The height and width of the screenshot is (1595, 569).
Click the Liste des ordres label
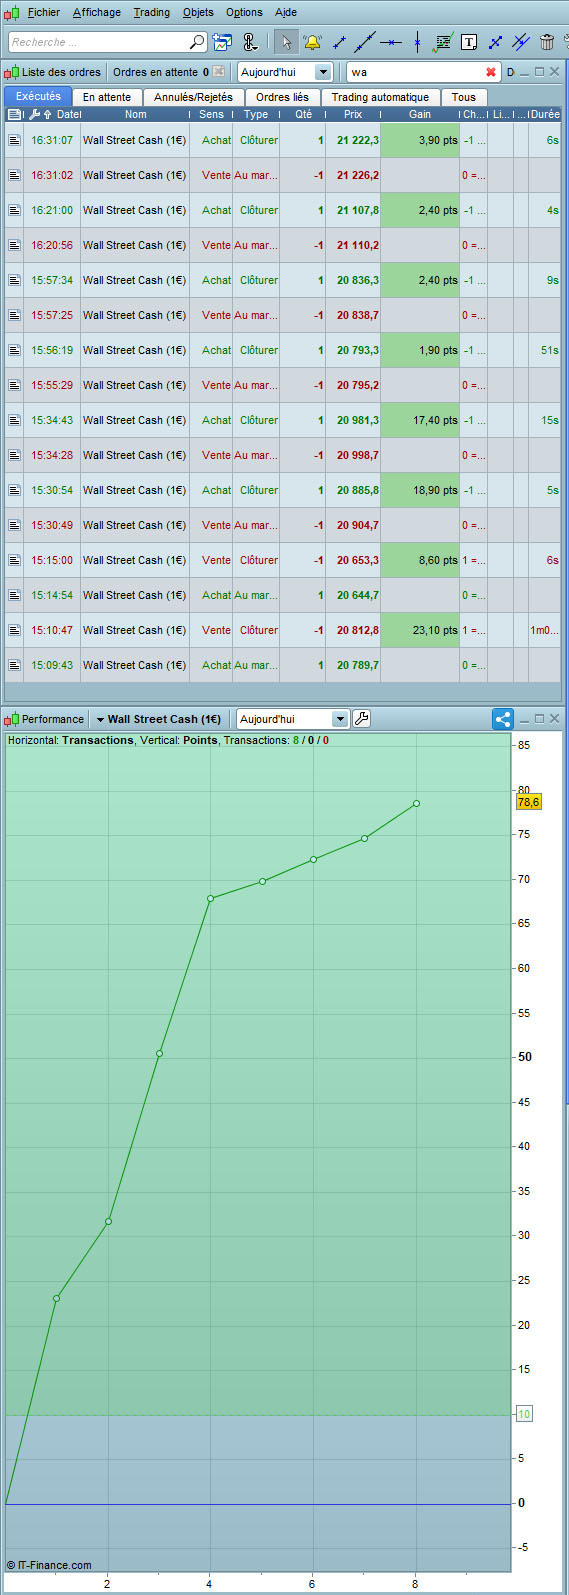[61, 72]
